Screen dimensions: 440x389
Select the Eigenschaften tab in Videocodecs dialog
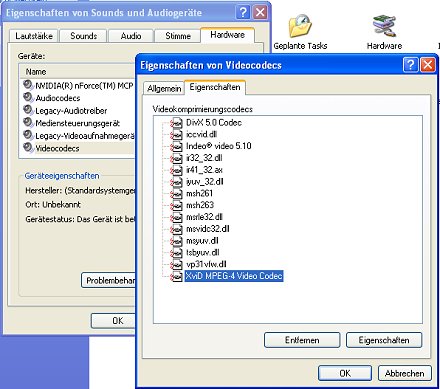click(x=215, y=87)
